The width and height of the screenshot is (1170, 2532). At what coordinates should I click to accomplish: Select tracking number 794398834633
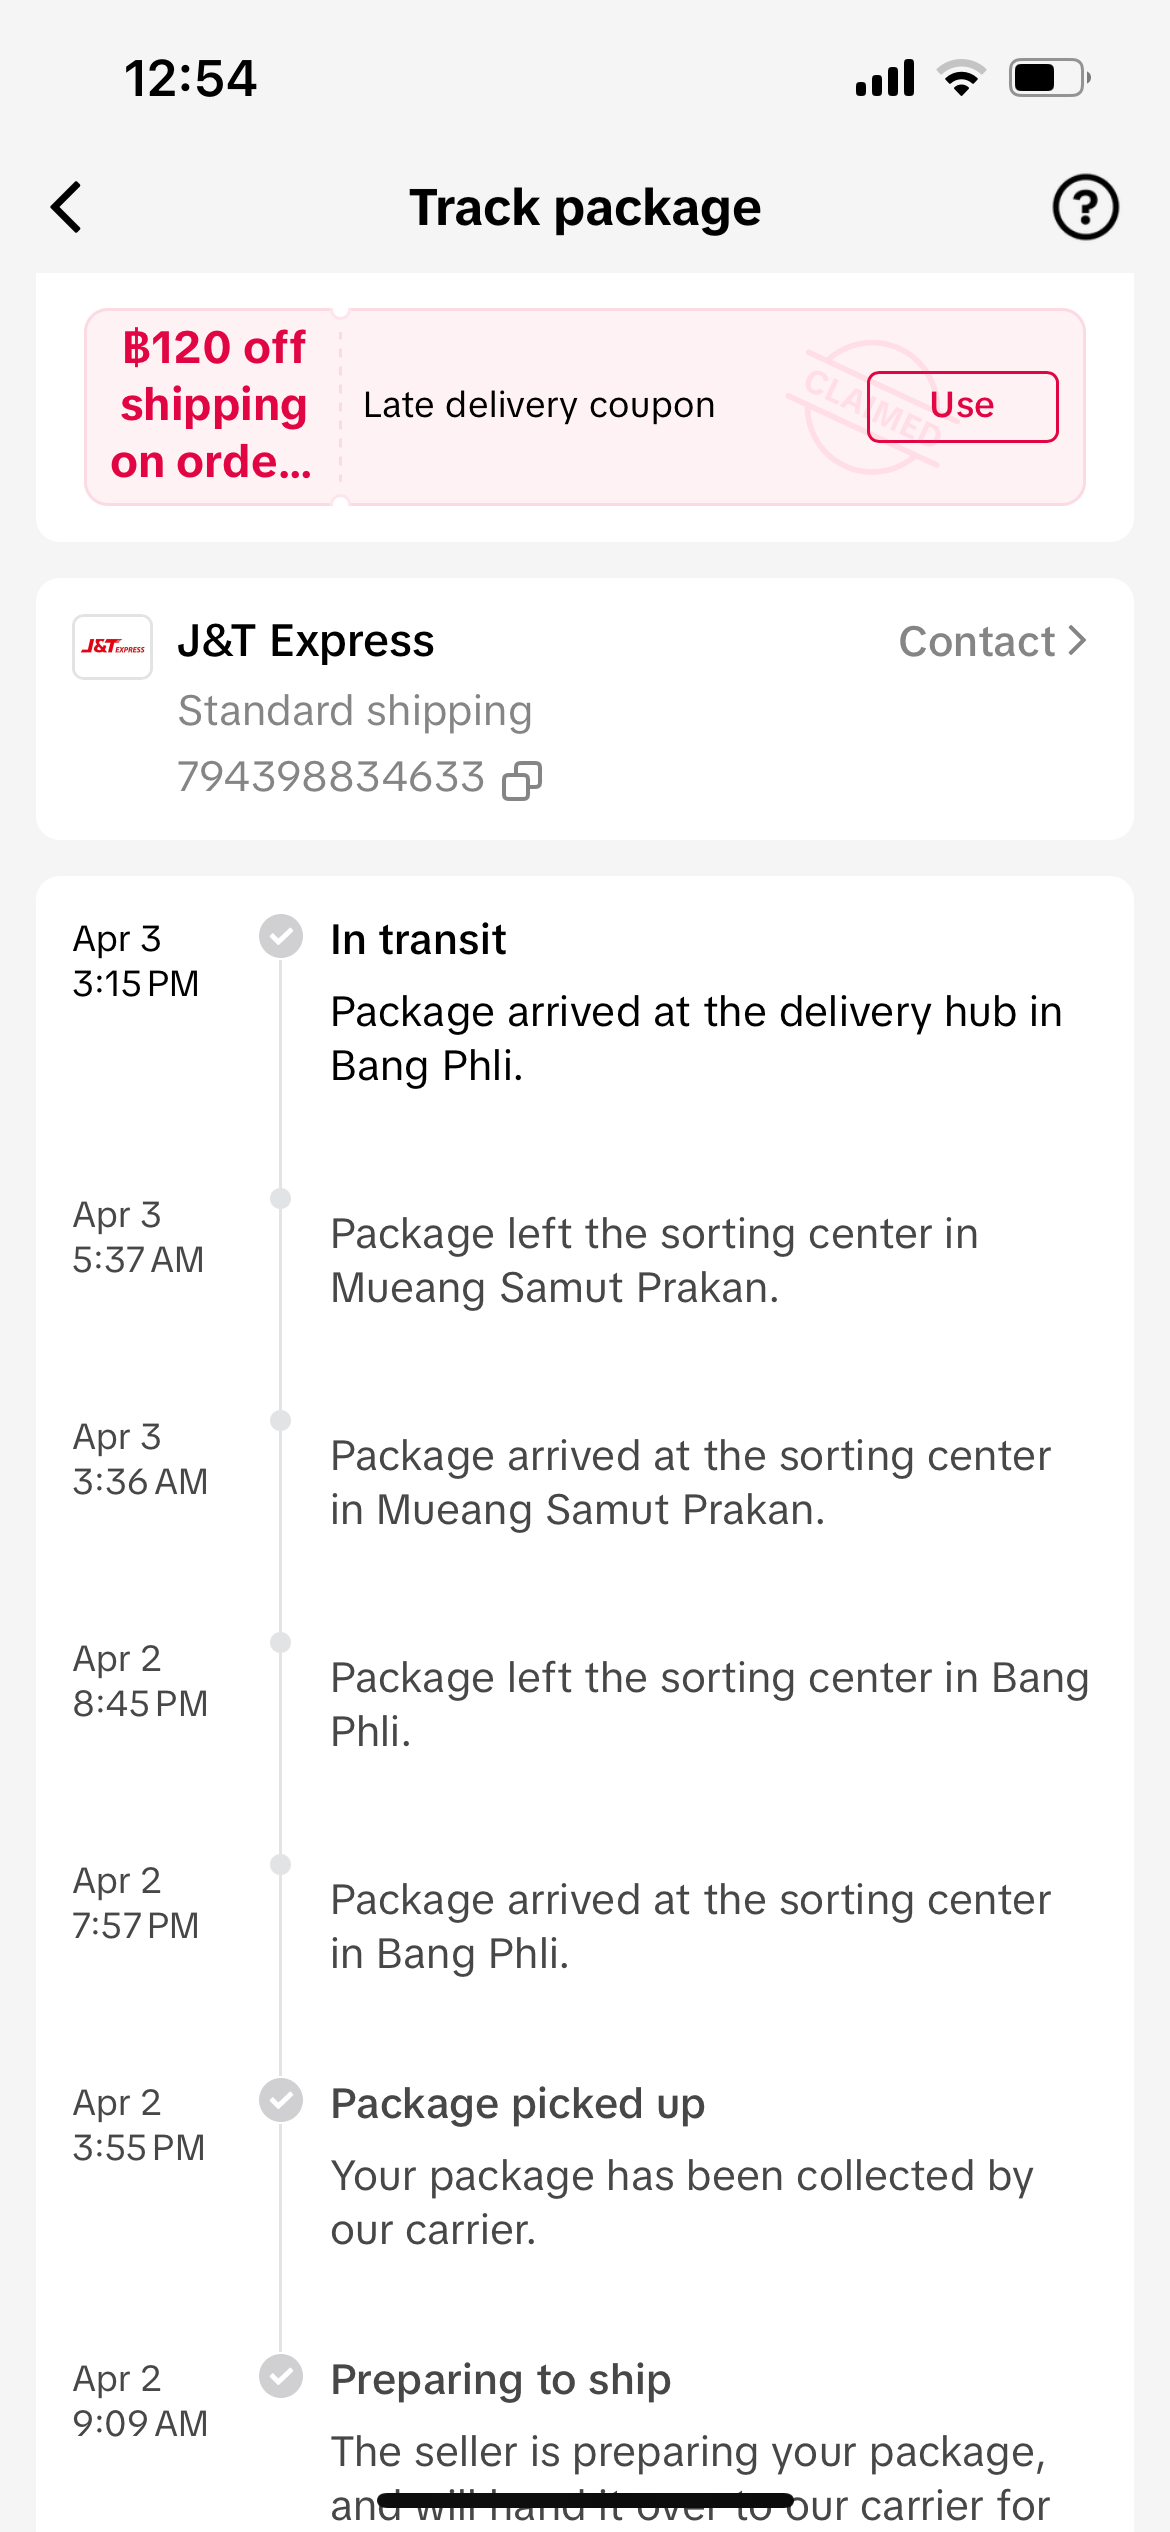(x=331, y=777)
